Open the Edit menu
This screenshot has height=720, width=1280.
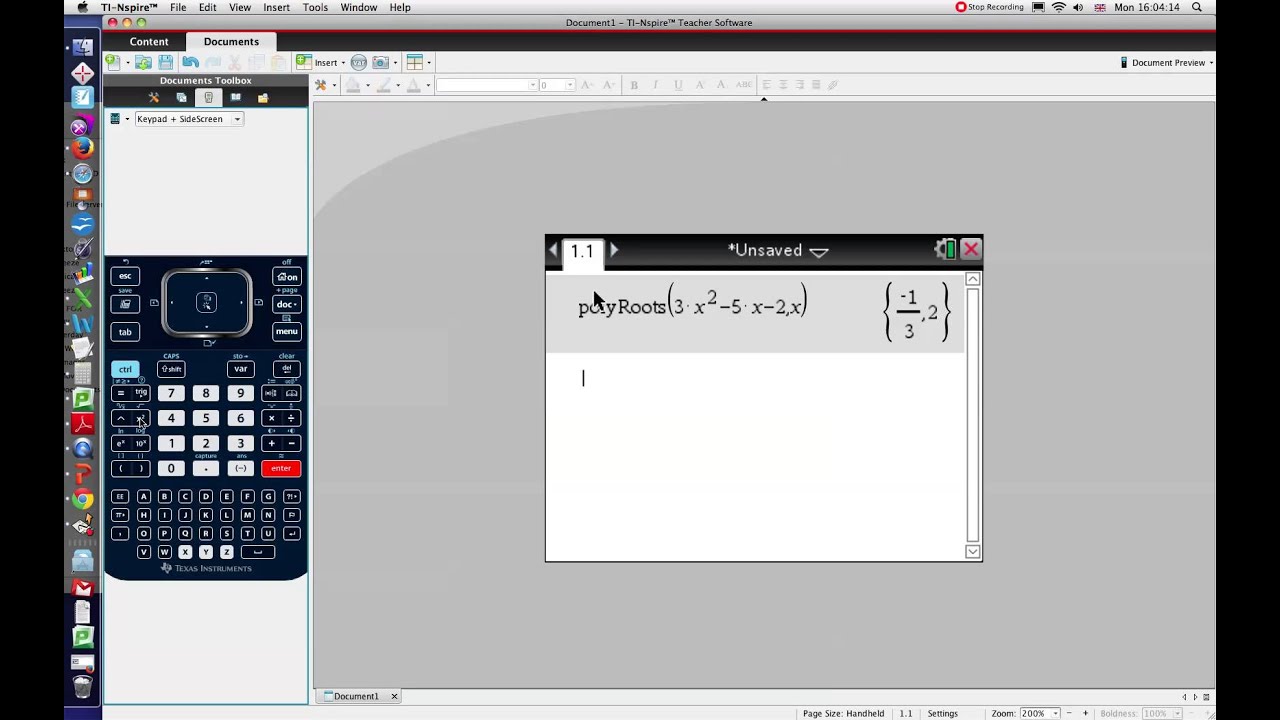[208, 7]
